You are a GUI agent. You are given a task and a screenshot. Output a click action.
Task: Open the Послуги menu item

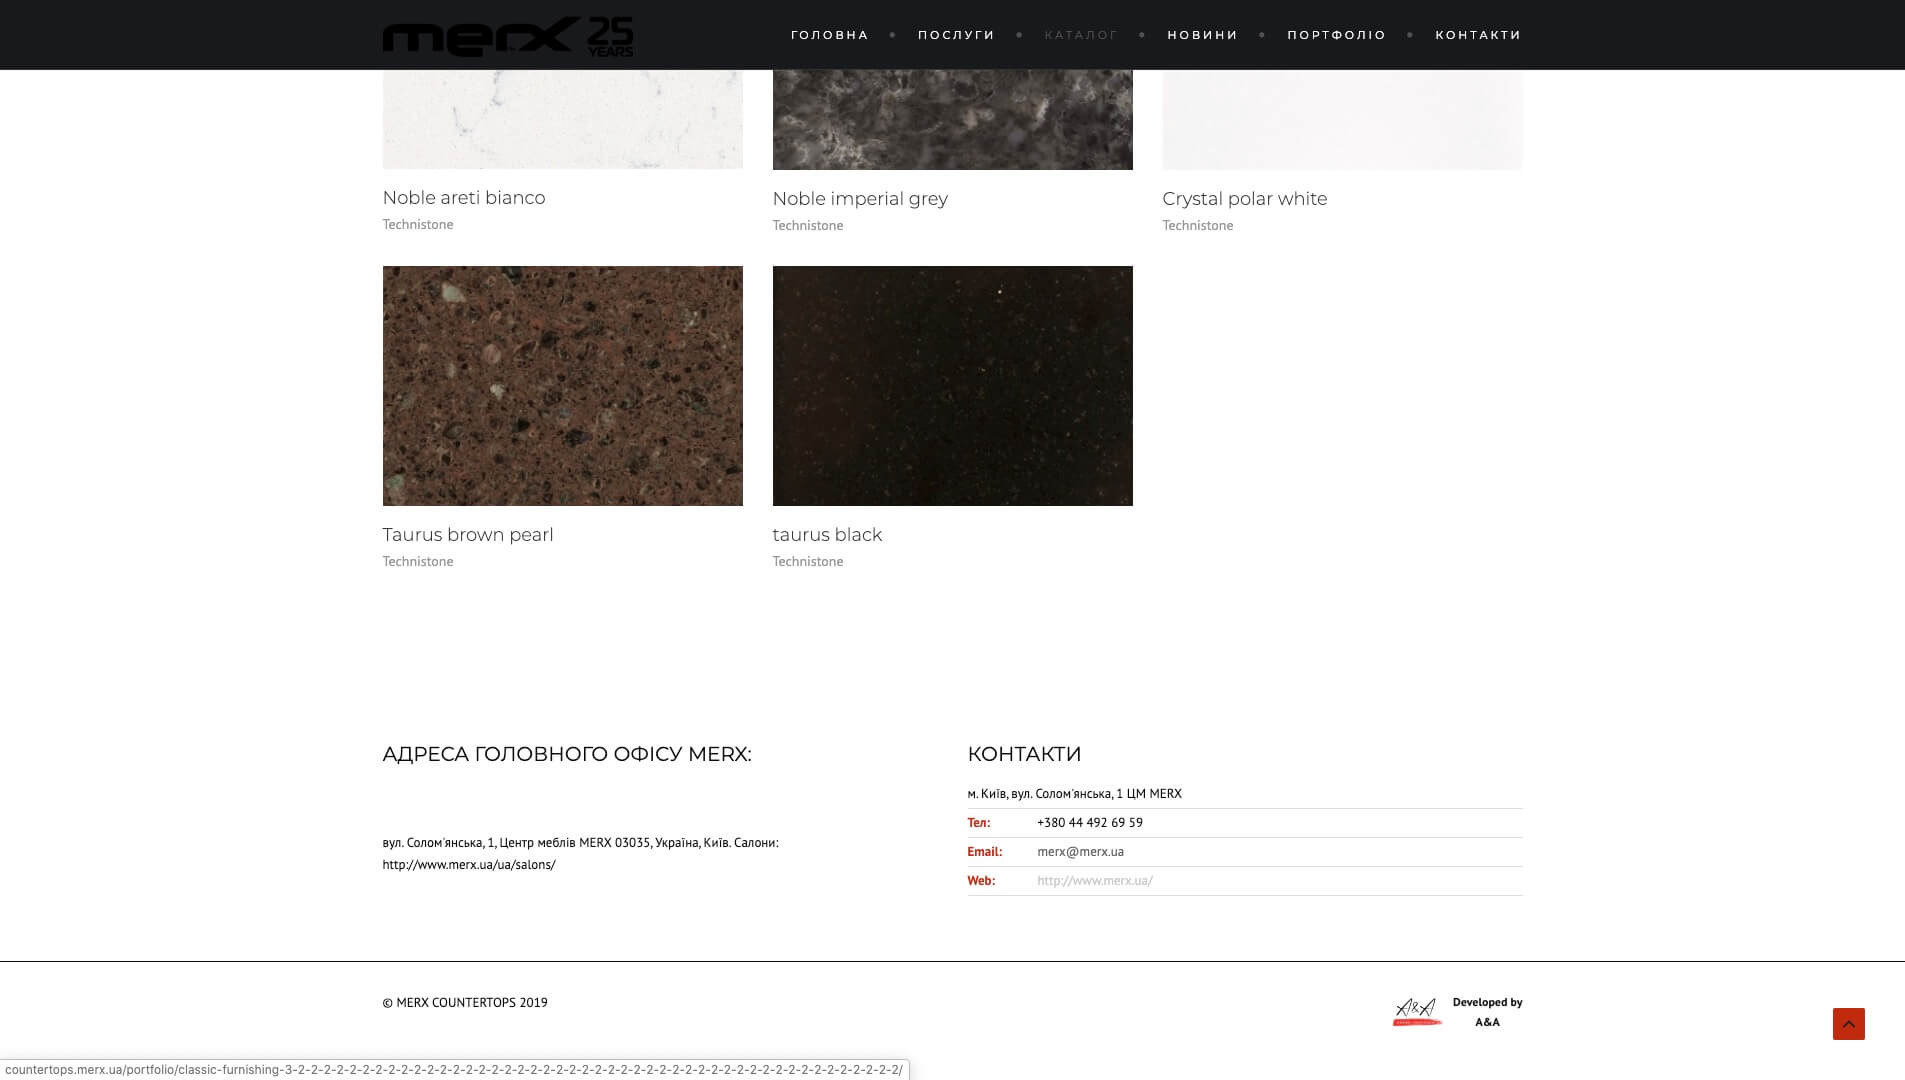click(x=956, y=35)
